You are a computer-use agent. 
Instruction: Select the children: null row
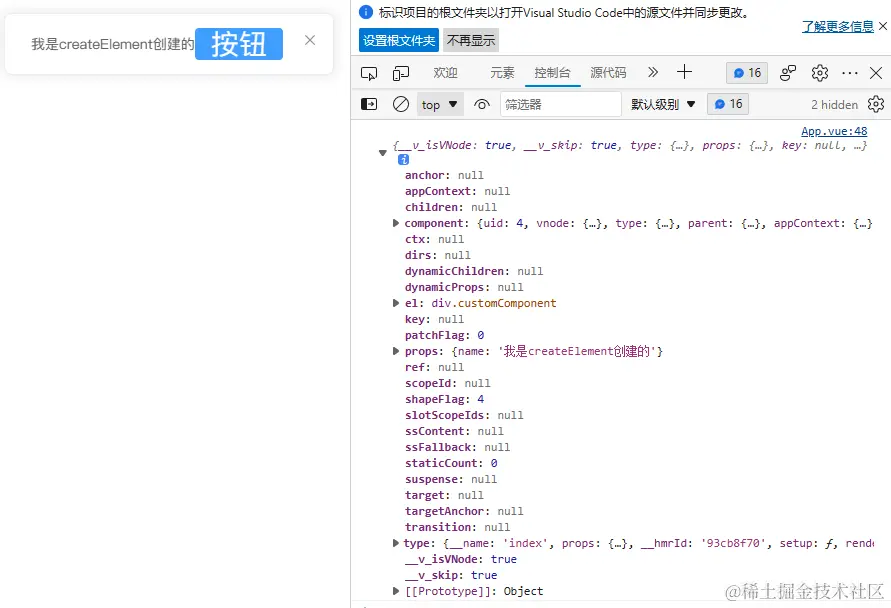pos(451,207)
